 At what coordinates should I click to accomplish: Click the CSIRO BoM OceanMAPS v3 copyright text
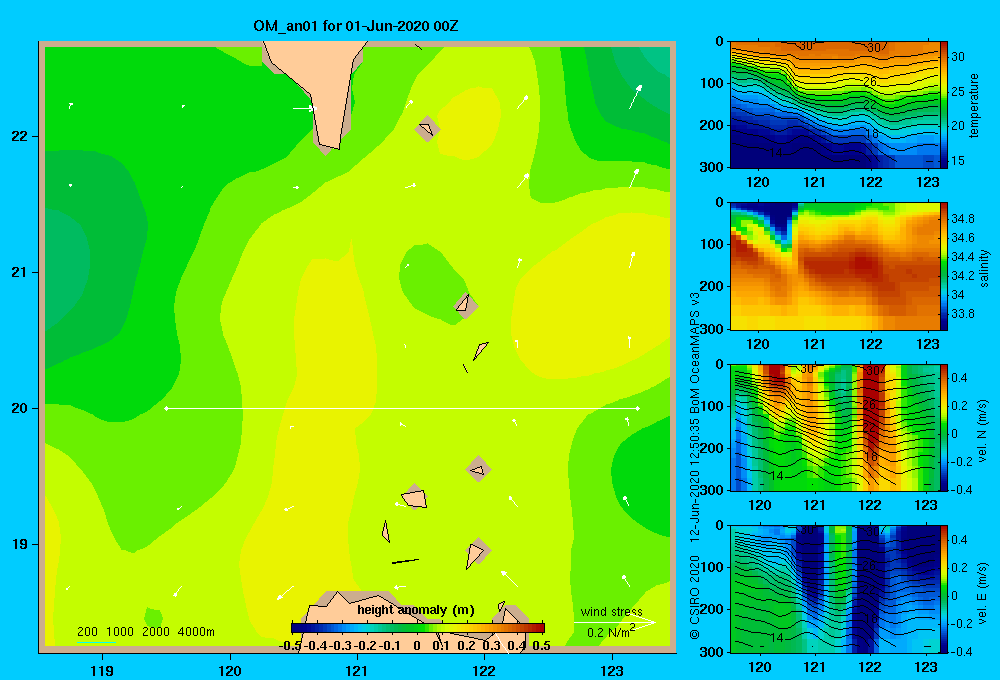tap(695, 466)
